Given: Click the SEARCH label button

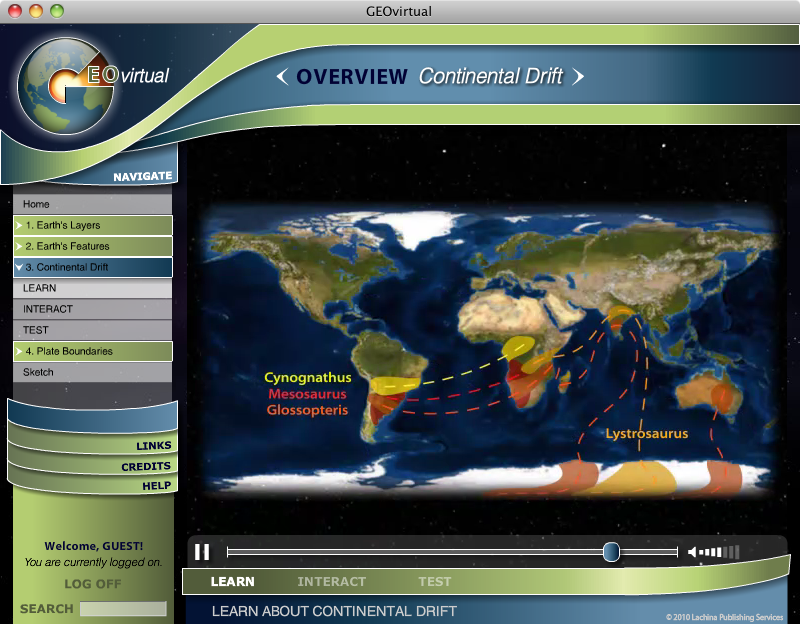Looking at the screenshot, I should coord(47,609).
